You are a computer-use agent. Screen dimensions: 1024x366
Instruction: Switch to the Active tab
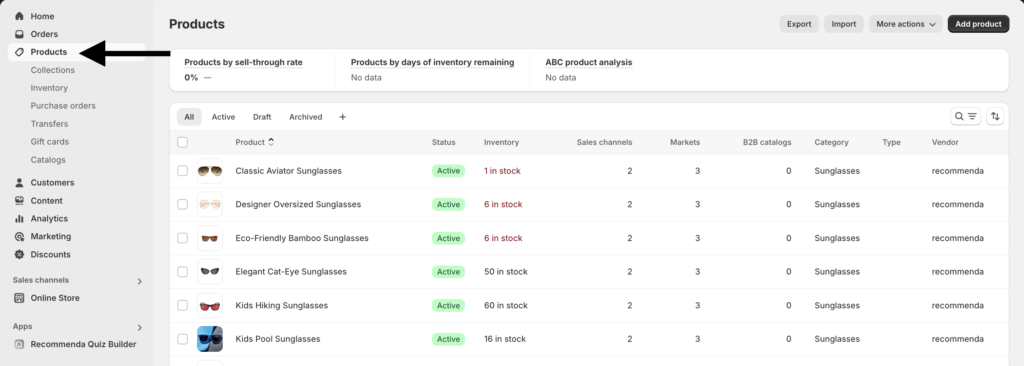coord(223,117)
